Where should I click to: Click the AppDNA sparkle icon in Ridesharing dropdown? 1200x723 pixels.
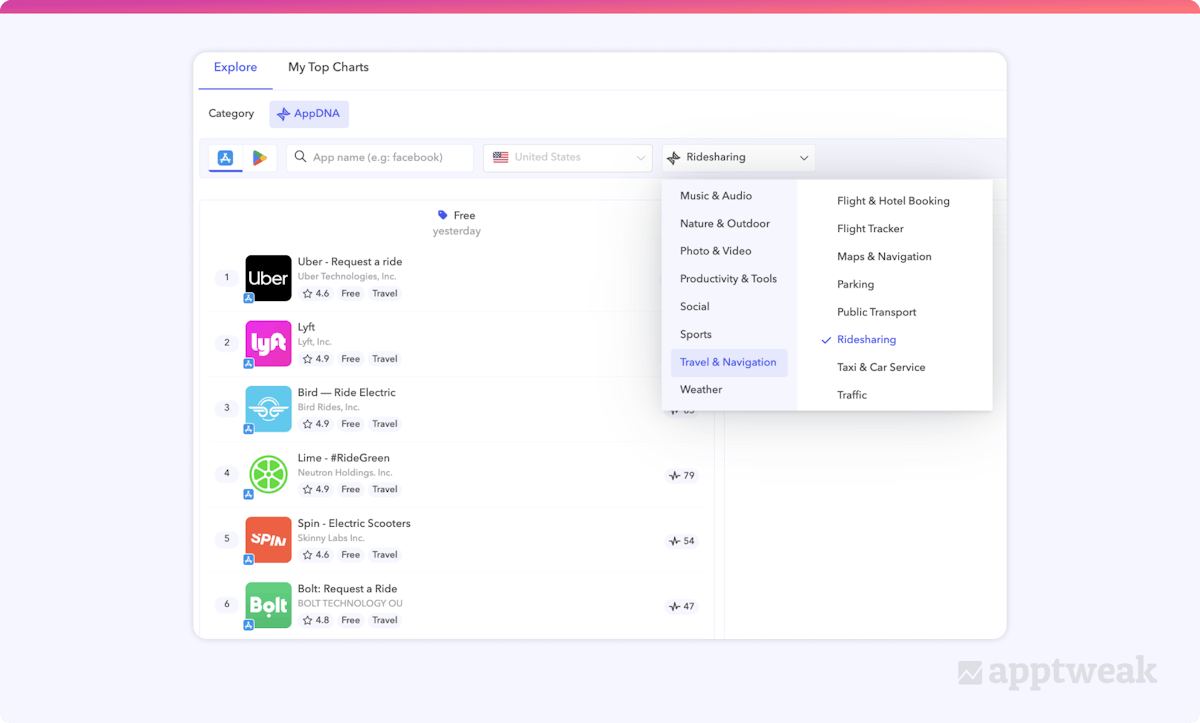click(x=674, y=158)
